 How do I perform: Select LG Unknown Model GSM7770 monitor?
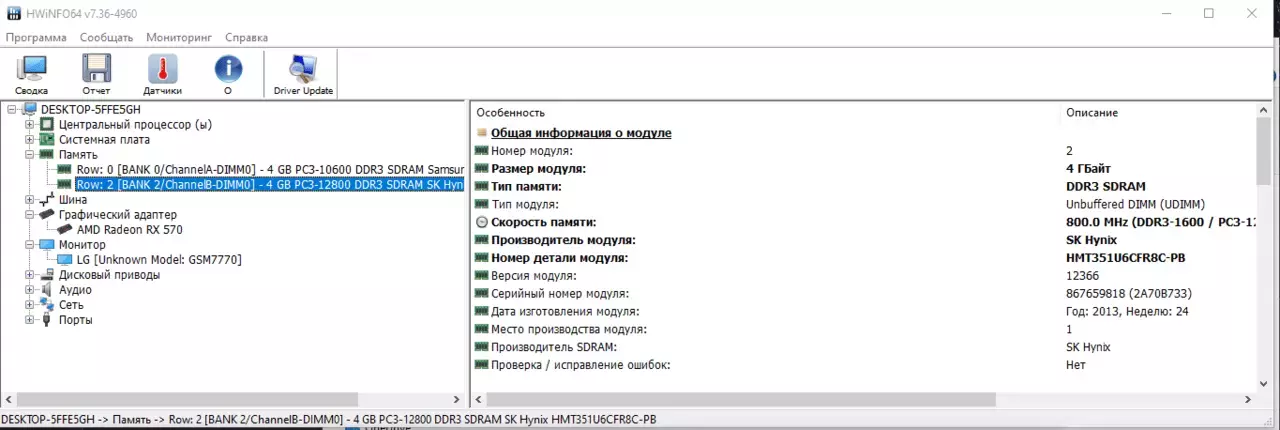click(x=158, y=259)
